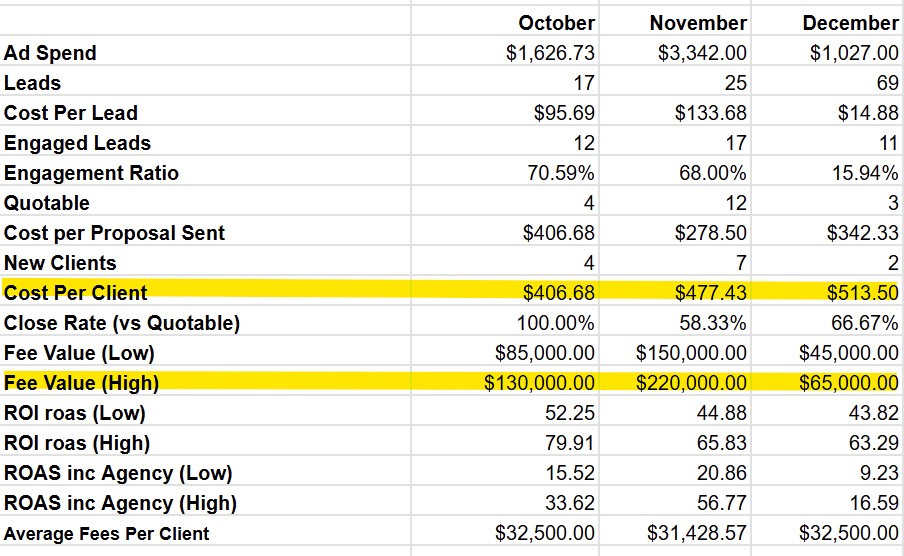Click October Fee Value High $130,000.00 cell
The image size is (904, 556).
540,383
